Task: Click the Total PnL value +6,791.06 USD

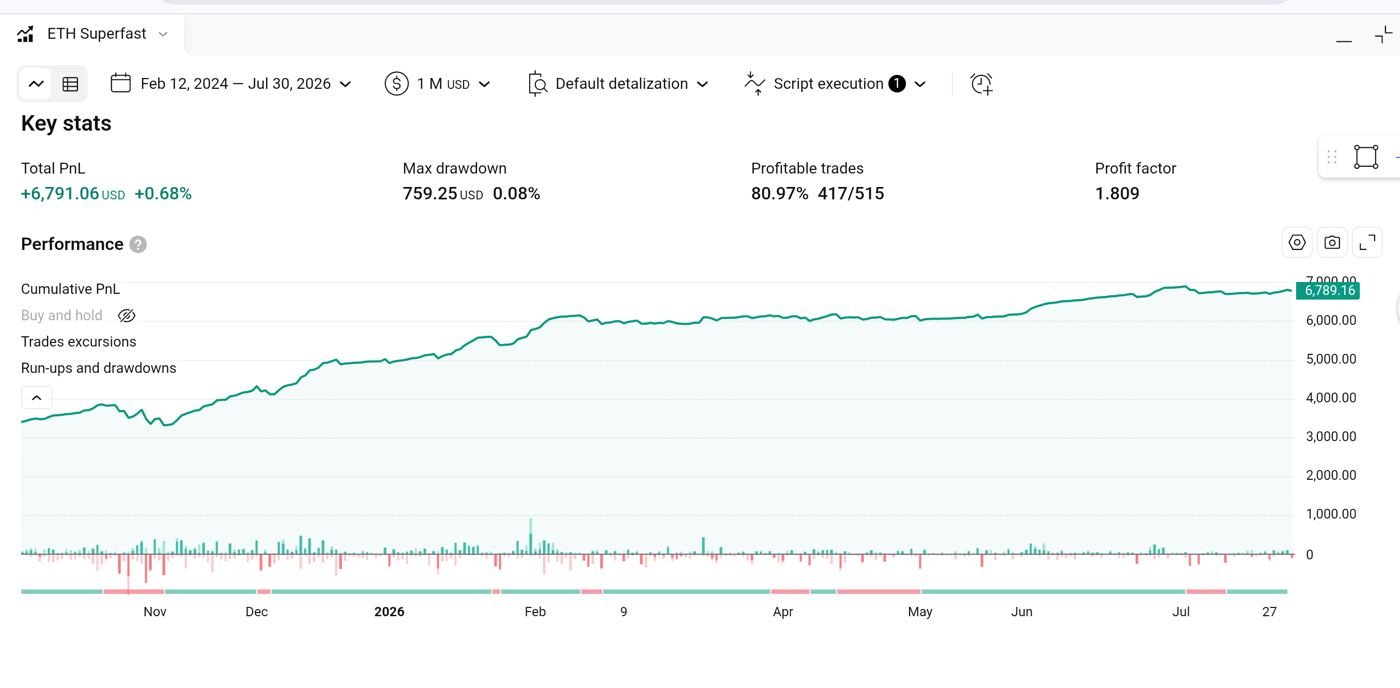Action: tap(73, 194)
